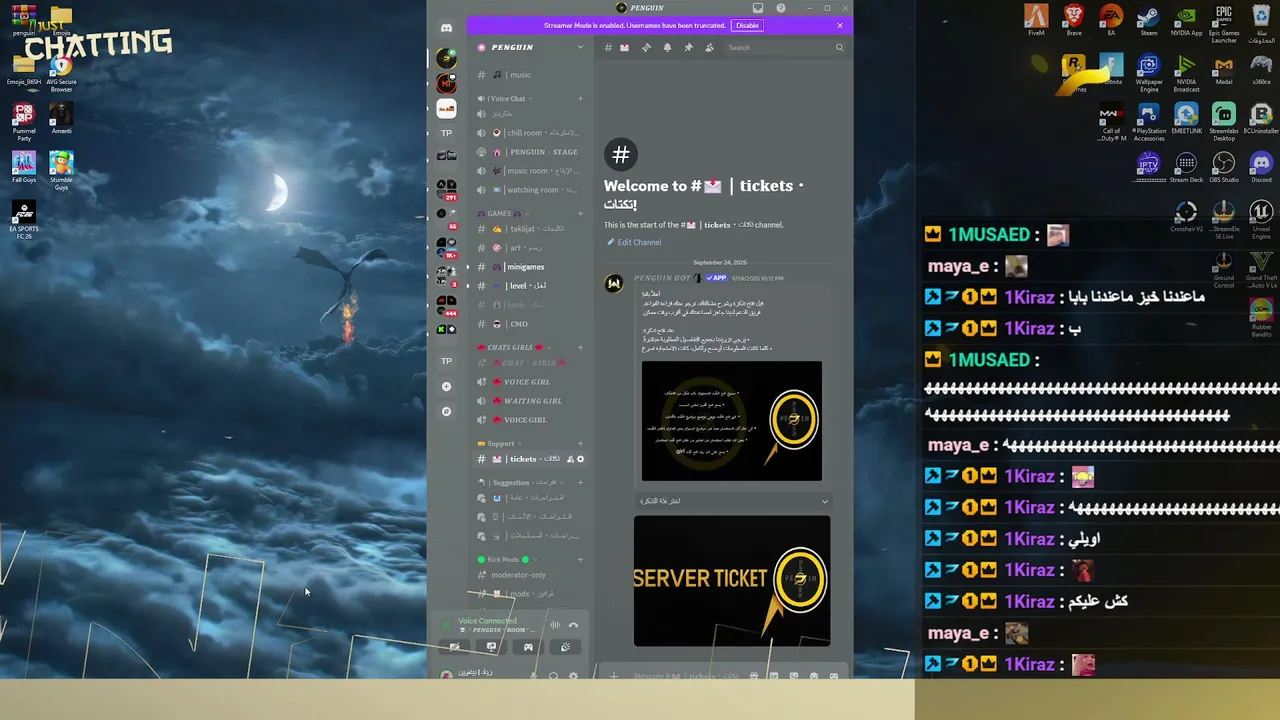This screenshot has width=1280, height=720.
Task: Open the level channel
Action: click(x=530, y=286)
